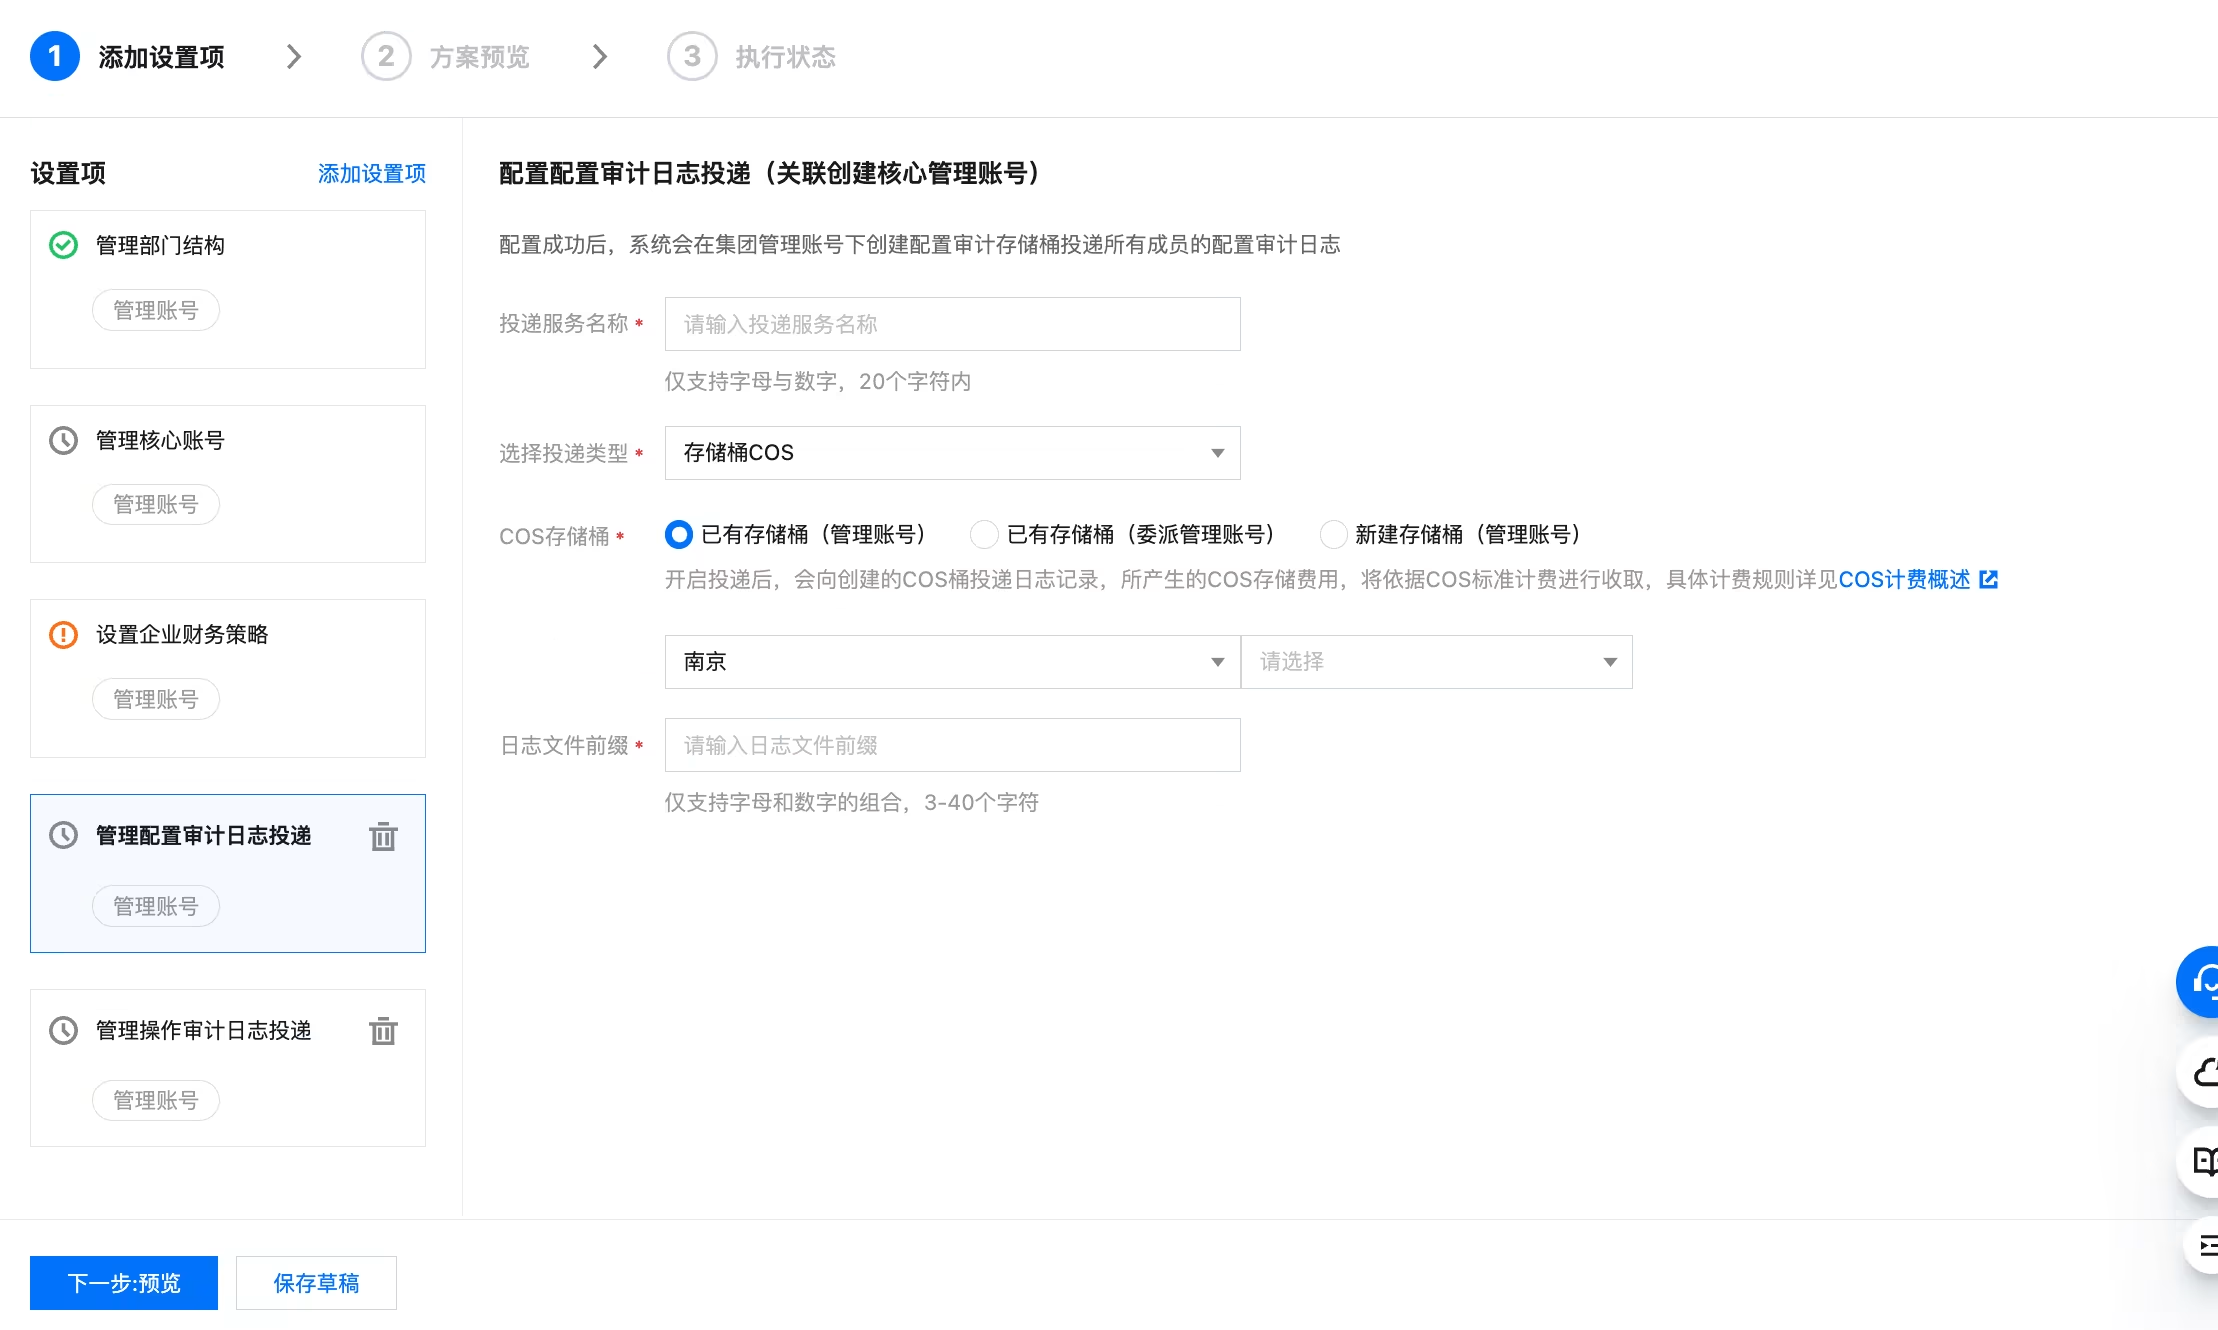Click the 添加设置项 link
This screenshot has height=1330, width=2218.
371,174
